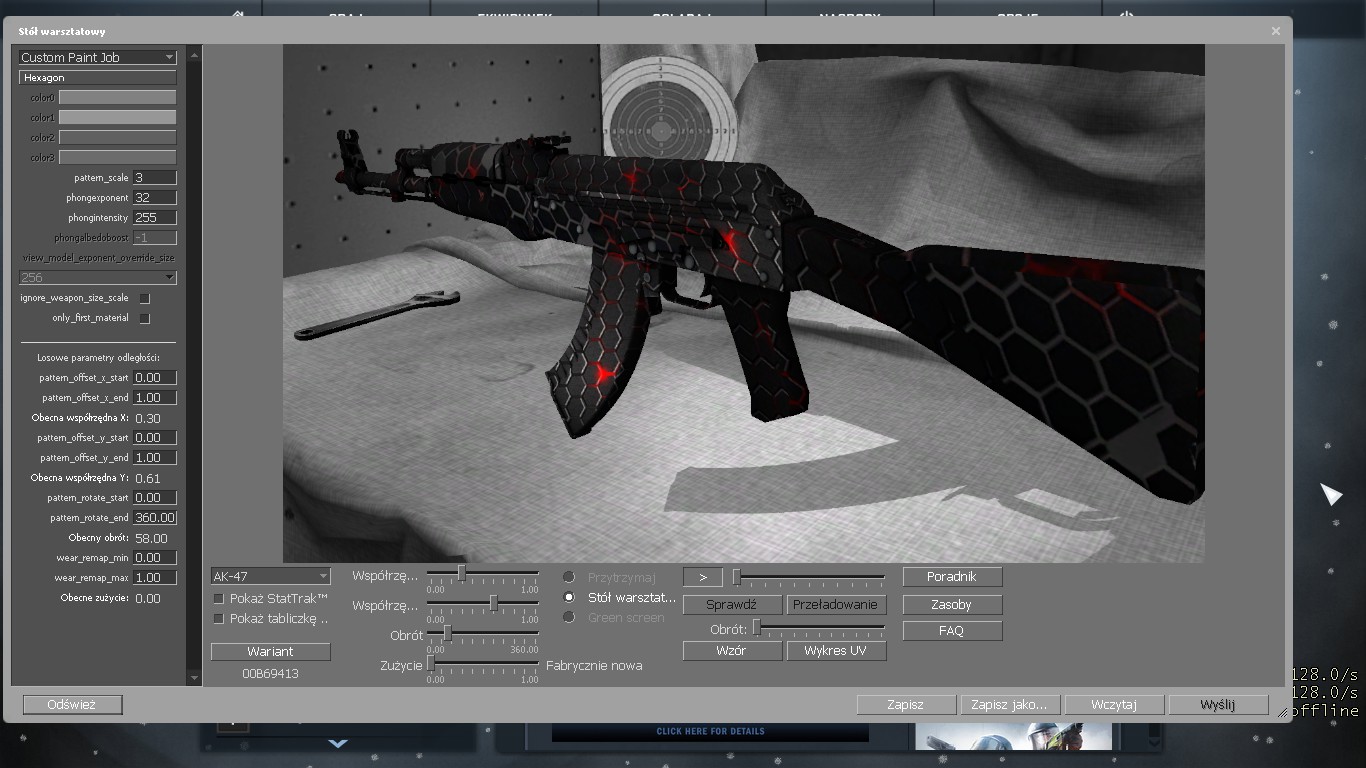Viewport: 1366px width, 768px height.
Task: Select the Stół warsztat... radio button
Action: (569, 597)
